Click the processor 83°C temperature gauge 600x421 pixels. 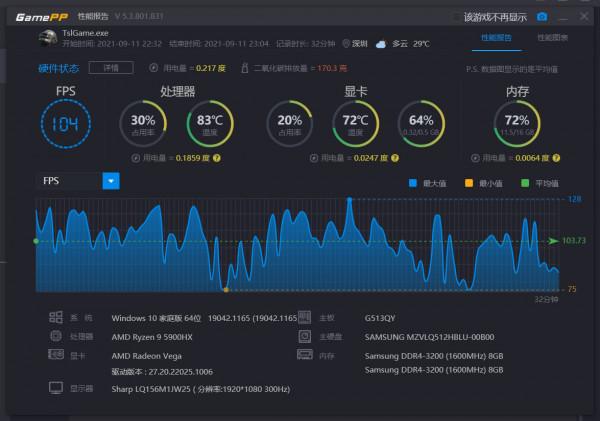click(210, 124)
